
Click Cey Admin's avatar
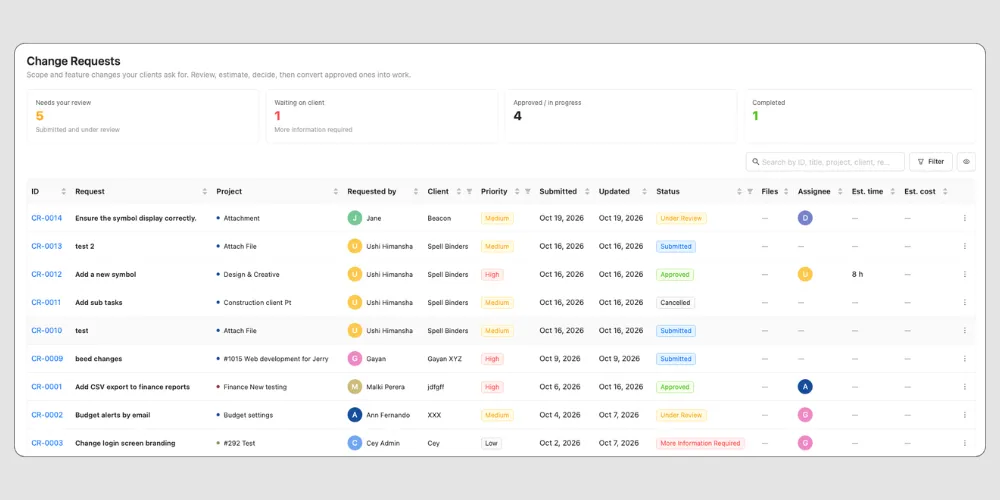point(355,443)
